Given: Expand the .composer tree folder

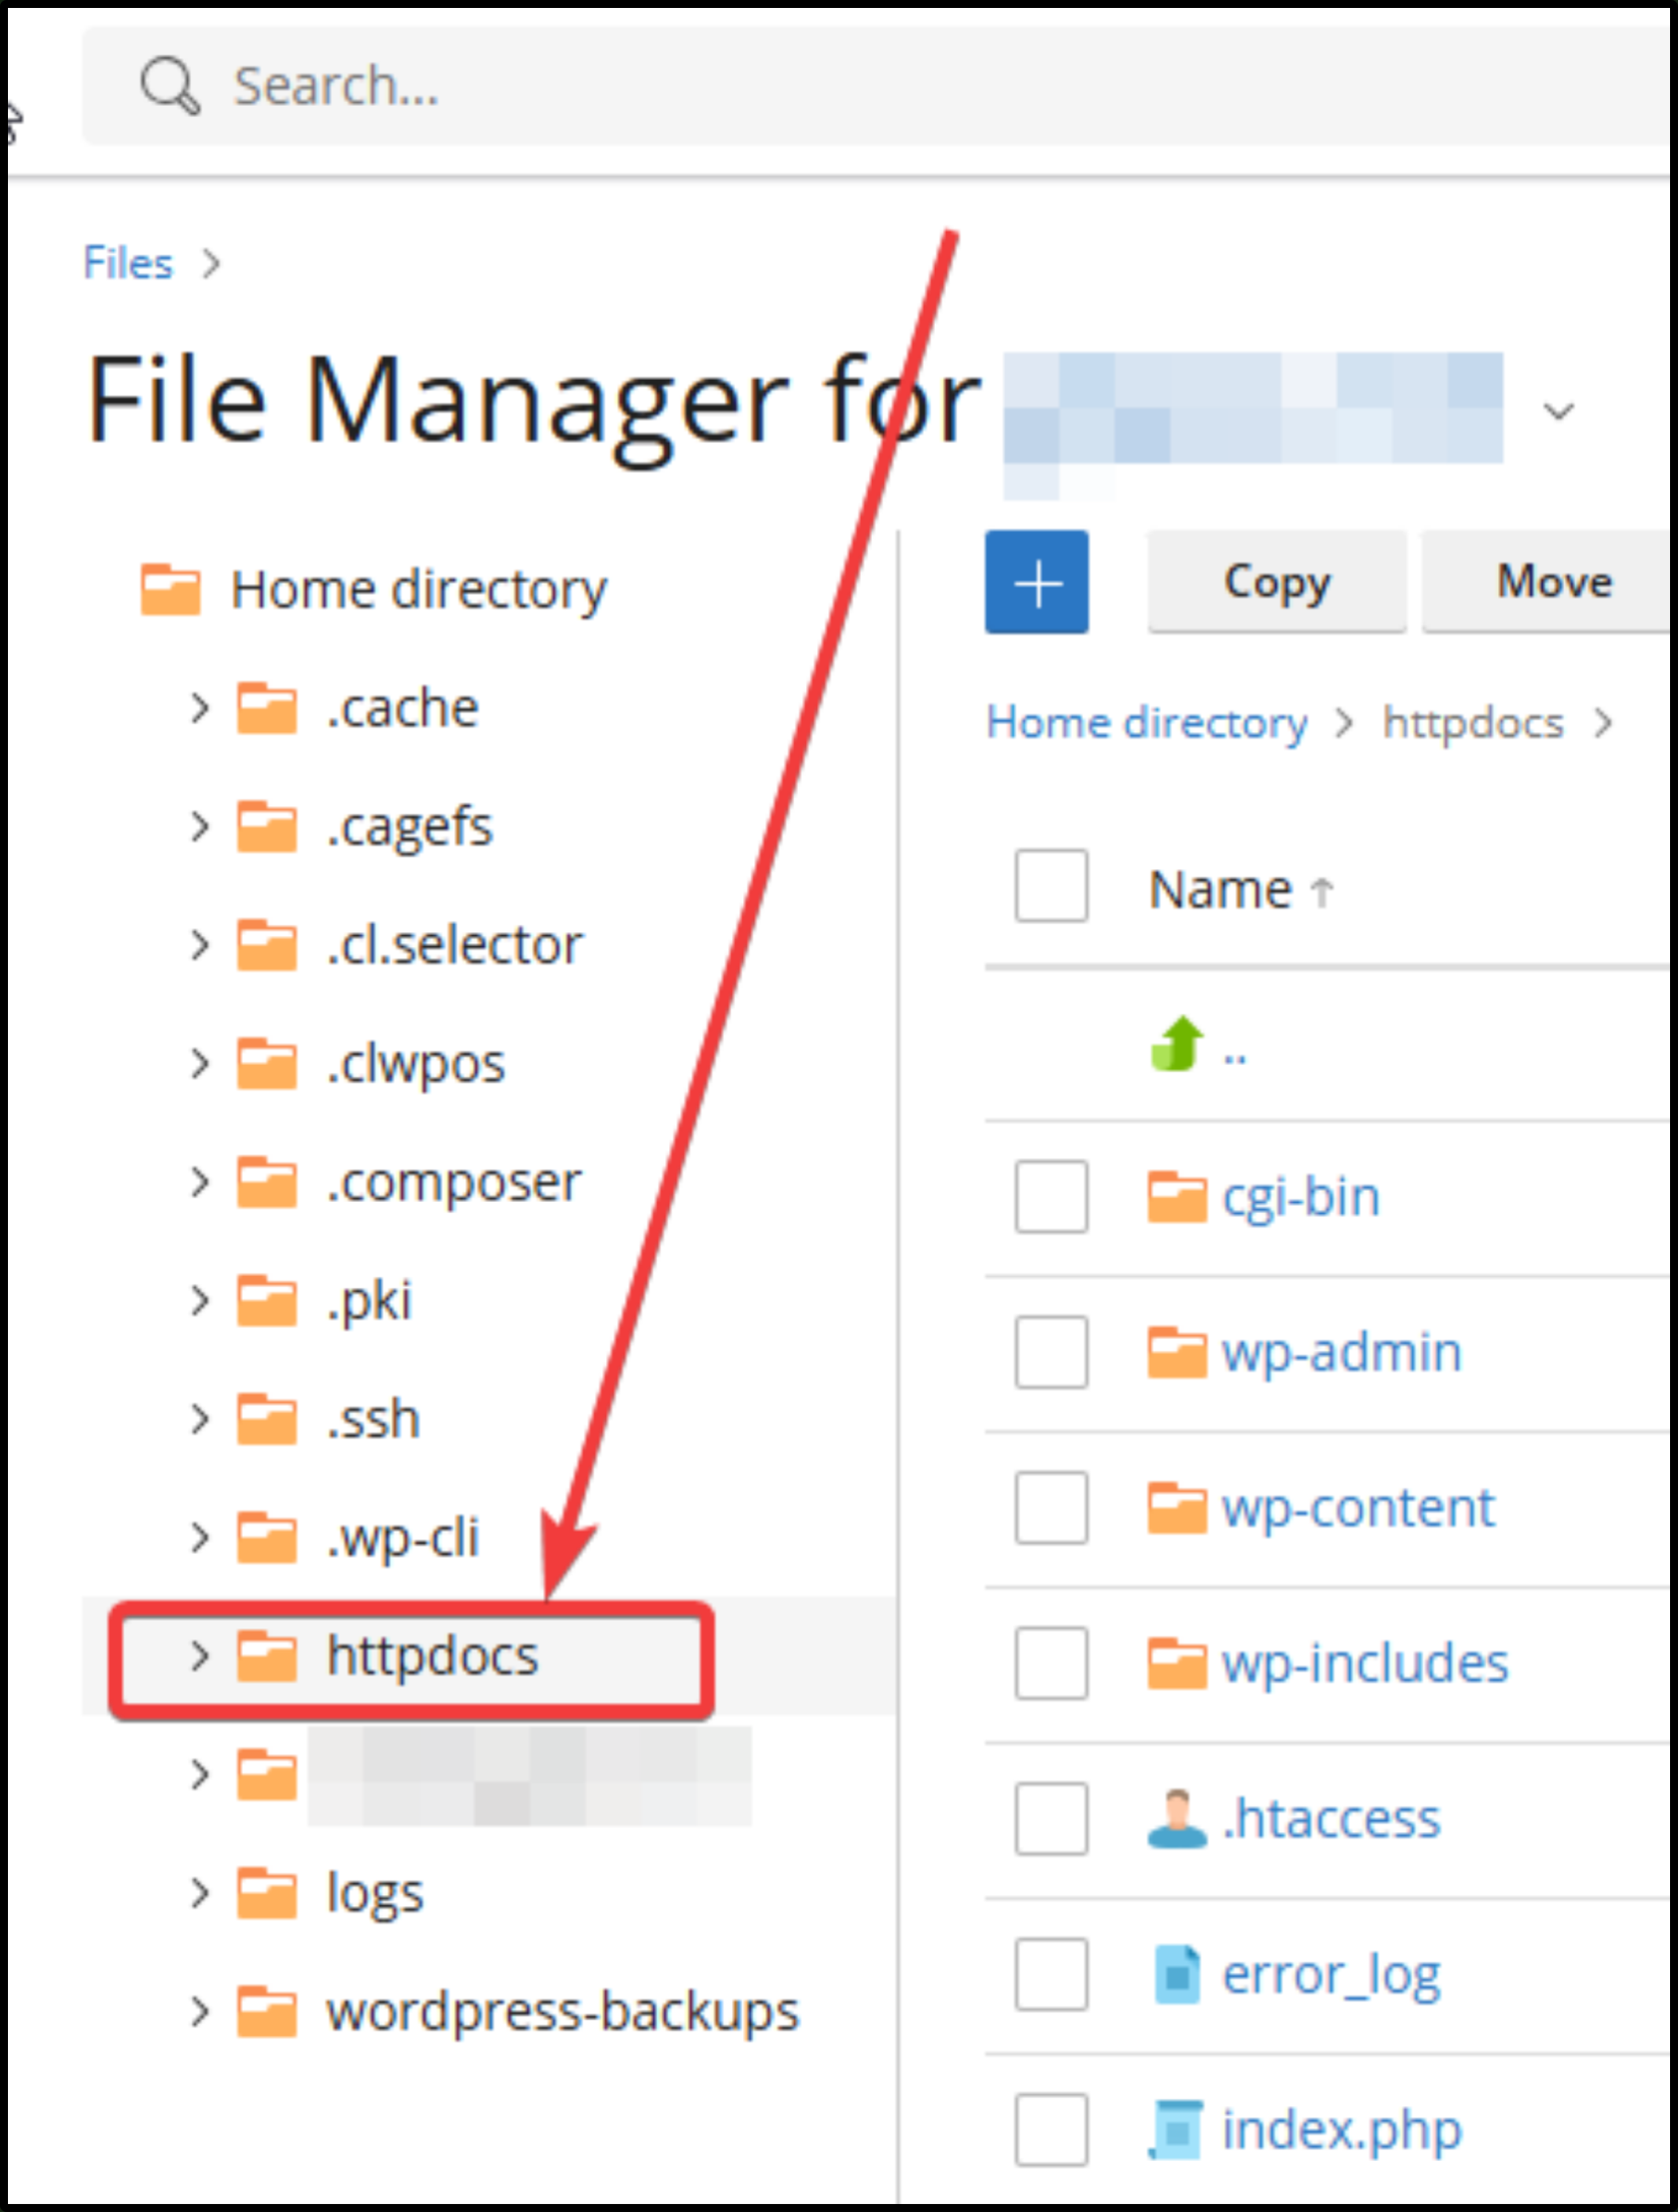Looking at the screenshot, I should (x=200, y=1182).
